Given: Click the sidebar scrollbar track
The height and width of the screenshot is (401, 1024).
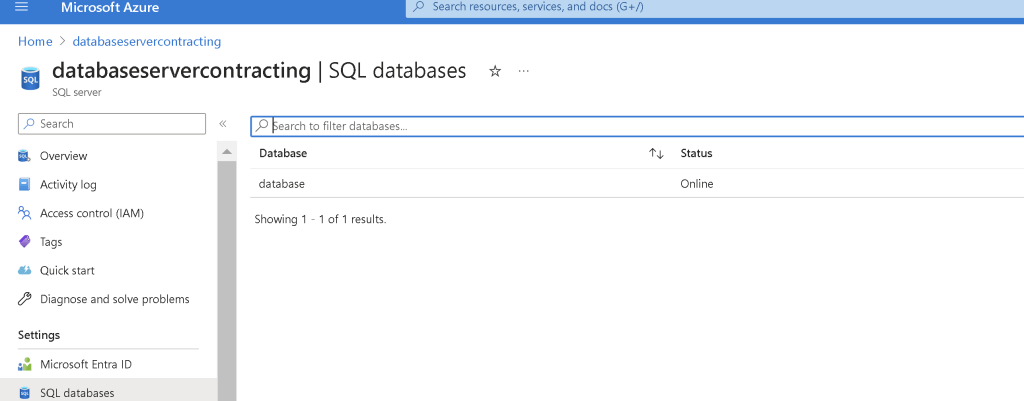Looking at the screenshot, I should [x=227, y=281].
